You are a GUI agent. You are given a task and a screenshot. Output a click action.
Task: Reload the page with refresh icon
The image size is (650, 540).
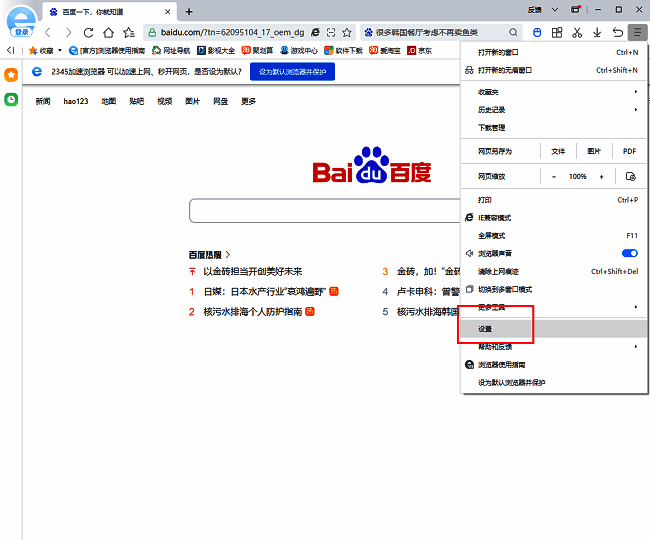click(88, 32)
